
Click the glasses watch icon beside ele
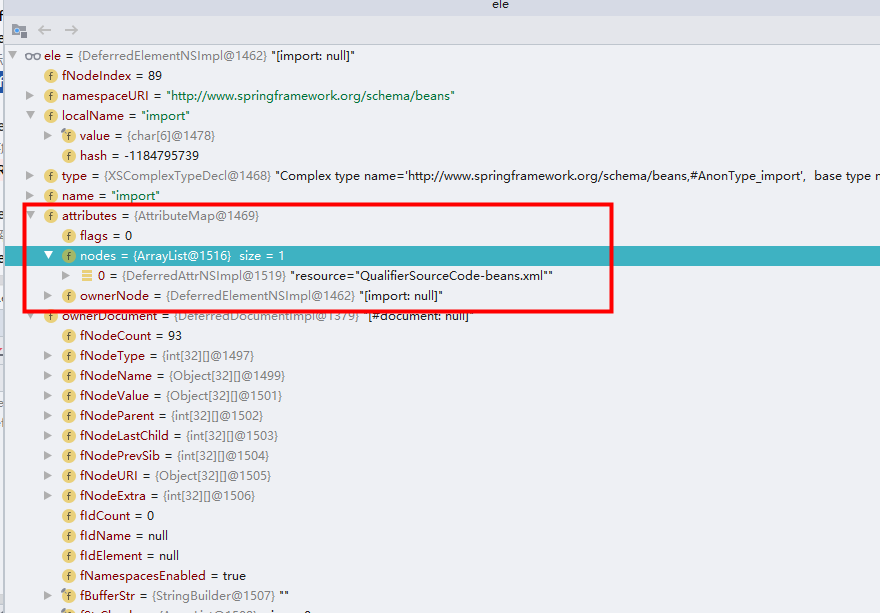[33, 56]
